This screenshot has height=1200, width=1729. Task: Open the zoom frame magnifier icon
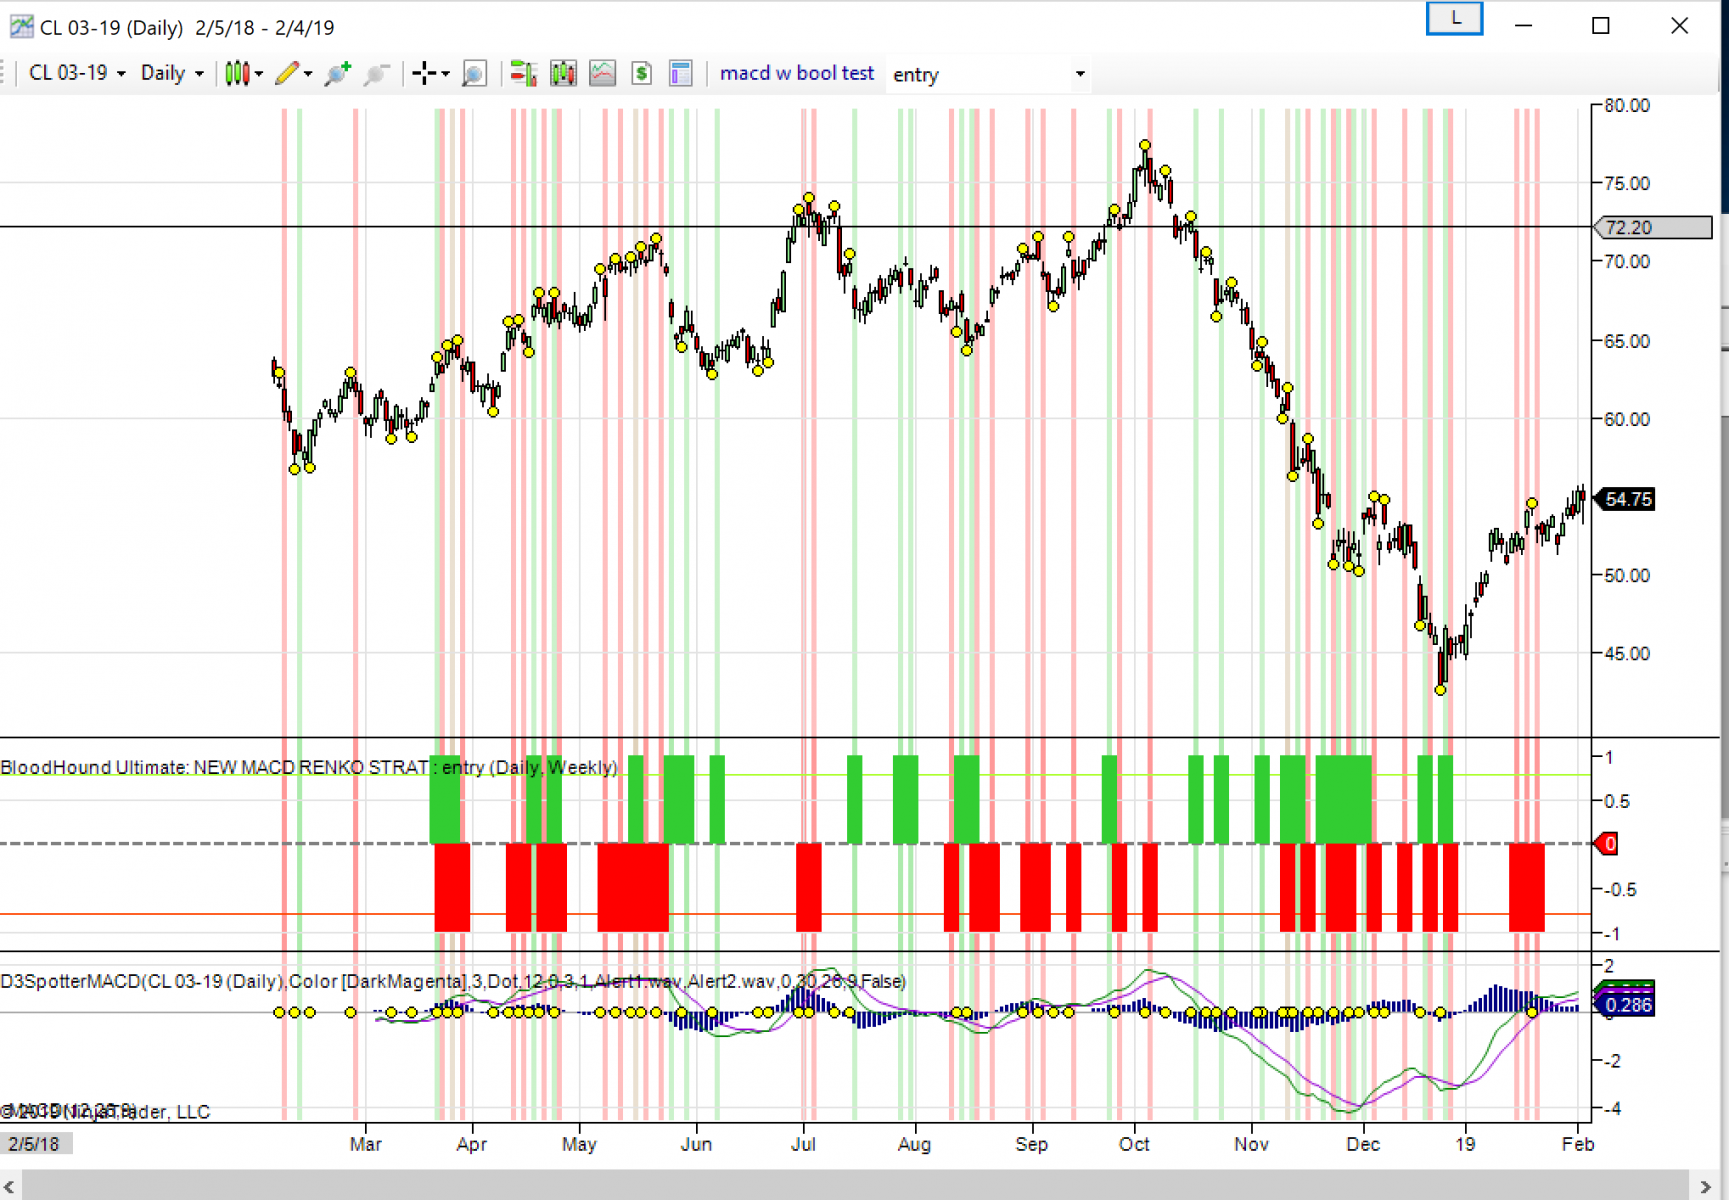[x=475, y=73]
